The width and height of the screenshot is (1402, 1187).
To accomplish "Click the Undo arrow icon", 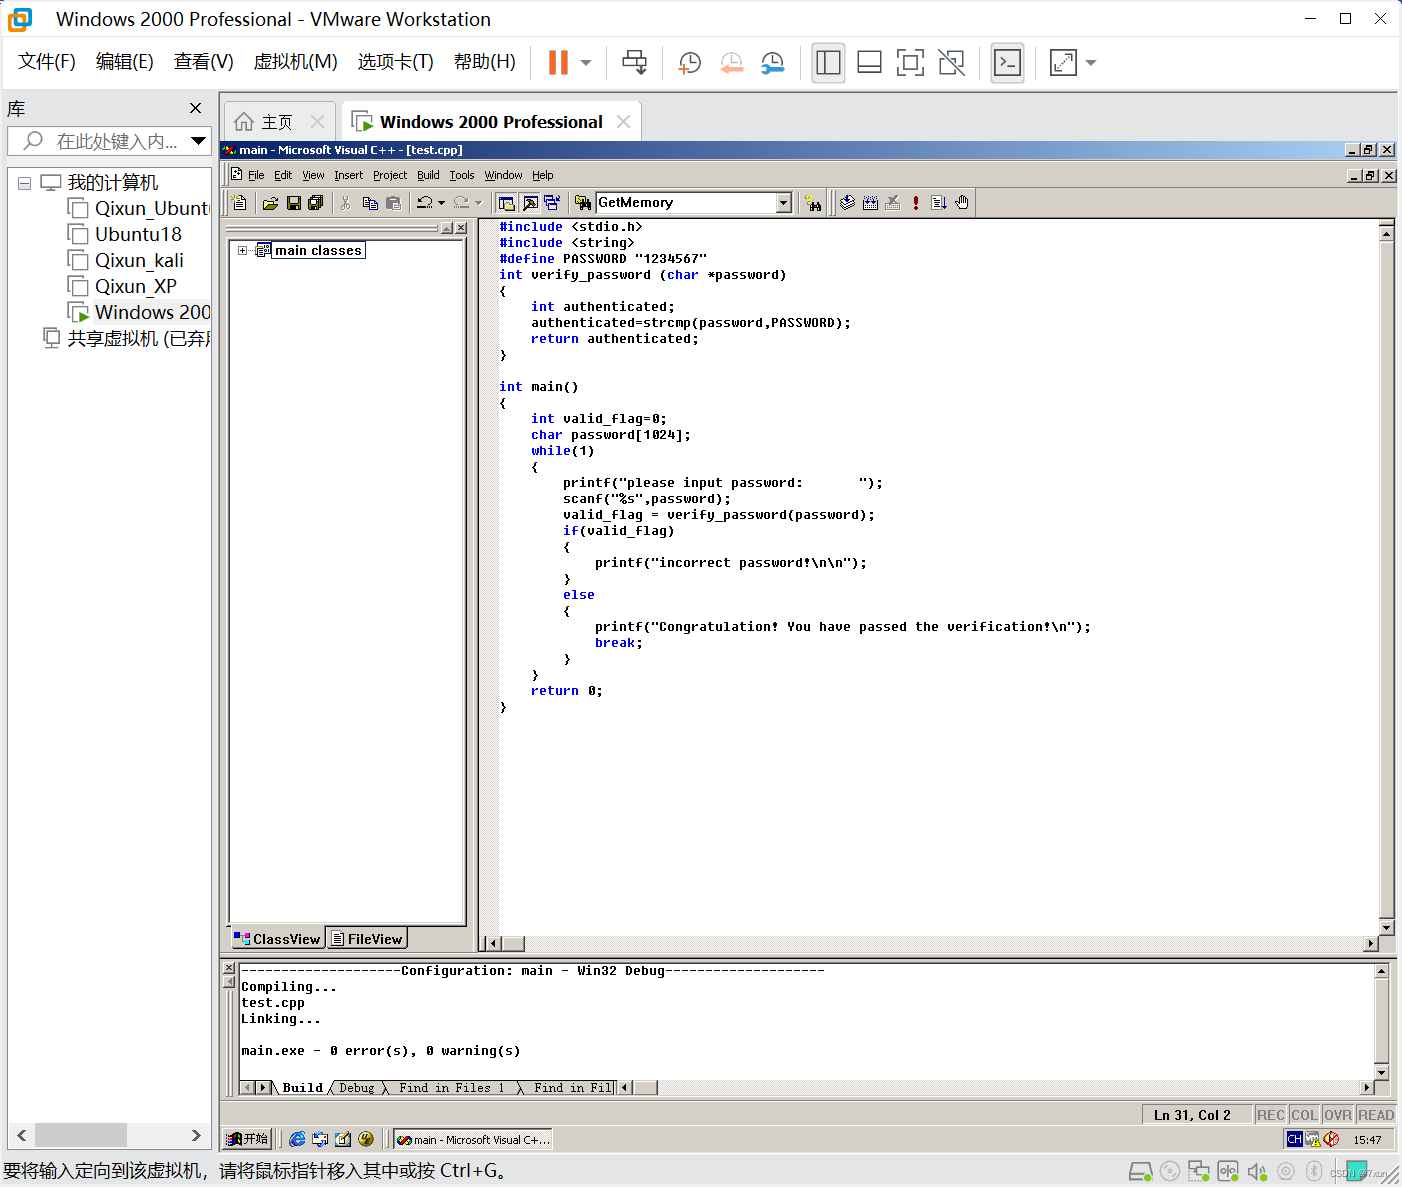I will (x=425, y=203).
